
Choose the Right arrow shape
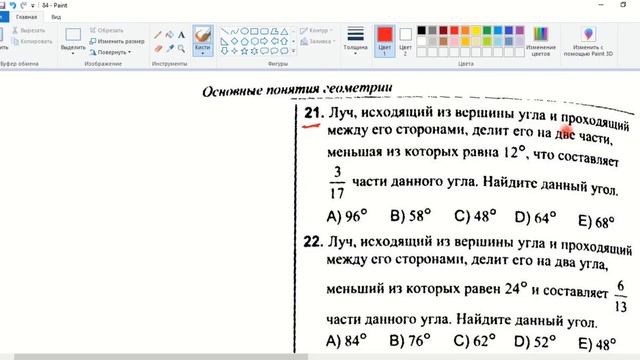pos(264,41)
